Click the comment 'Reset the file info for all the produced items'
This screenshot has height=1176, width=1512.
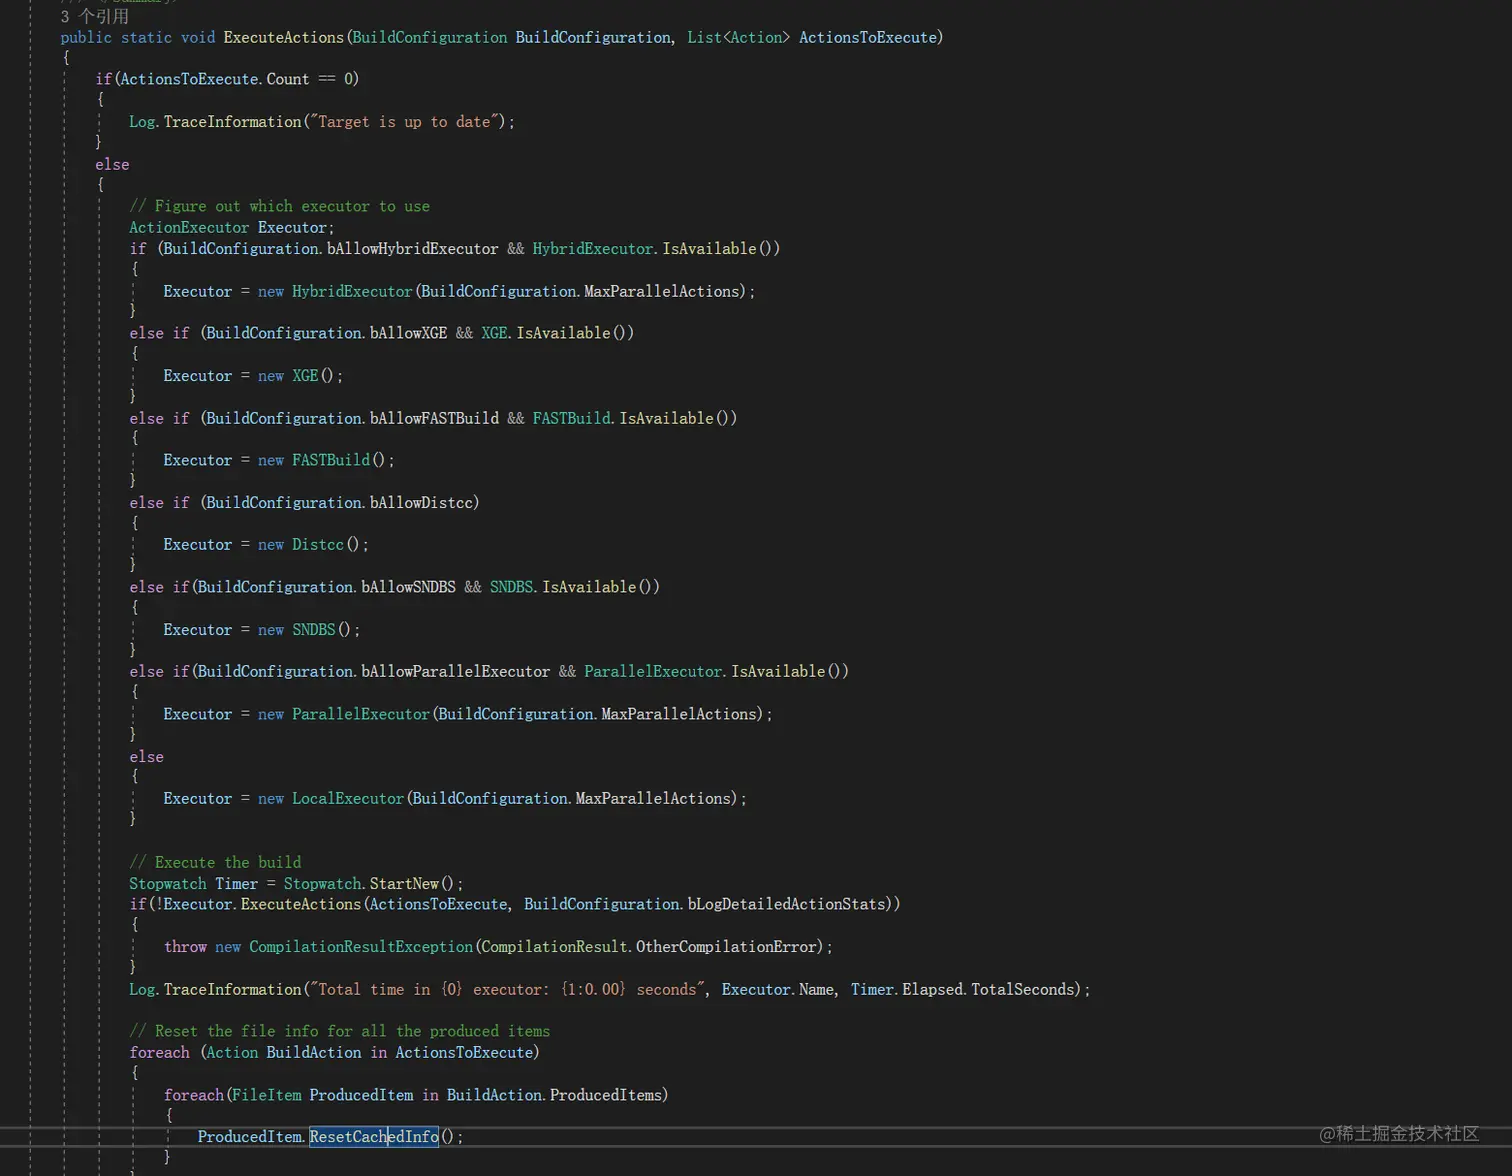[340, 1031]
